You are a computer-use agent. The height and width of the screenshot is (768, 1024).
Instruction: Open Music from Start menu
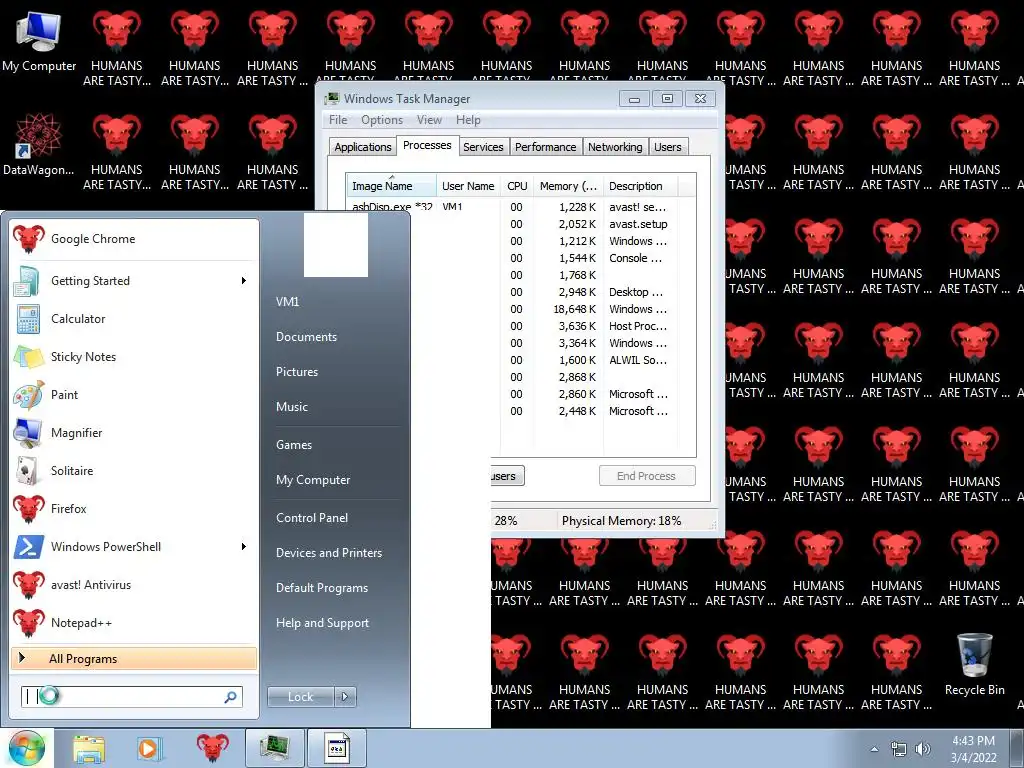tap(291, 407)
